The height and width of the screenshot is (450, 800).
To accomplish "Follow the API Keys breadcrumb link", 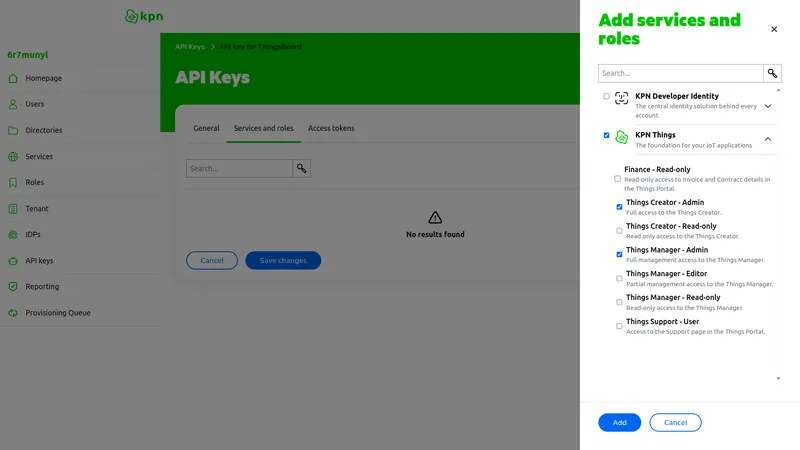I will (x=190, y=47).
